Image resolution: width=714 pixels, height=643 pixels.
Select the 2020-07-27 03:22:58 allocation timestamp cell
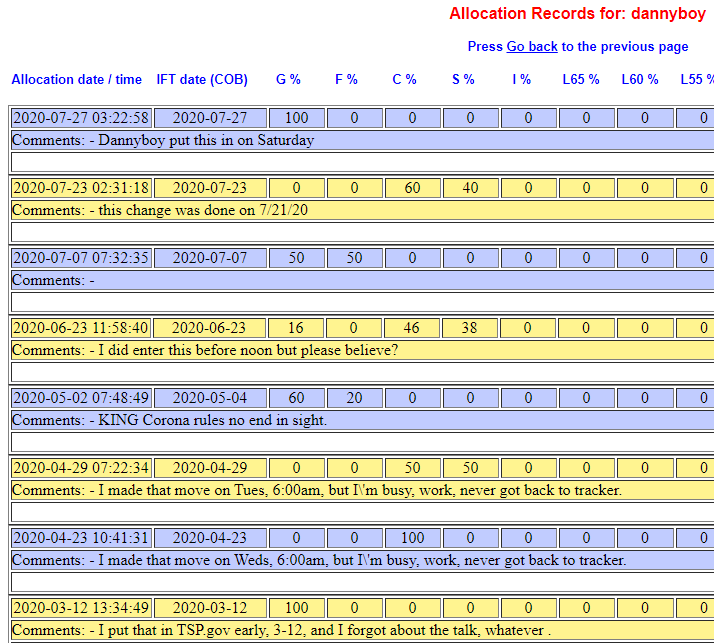[81, 118]
